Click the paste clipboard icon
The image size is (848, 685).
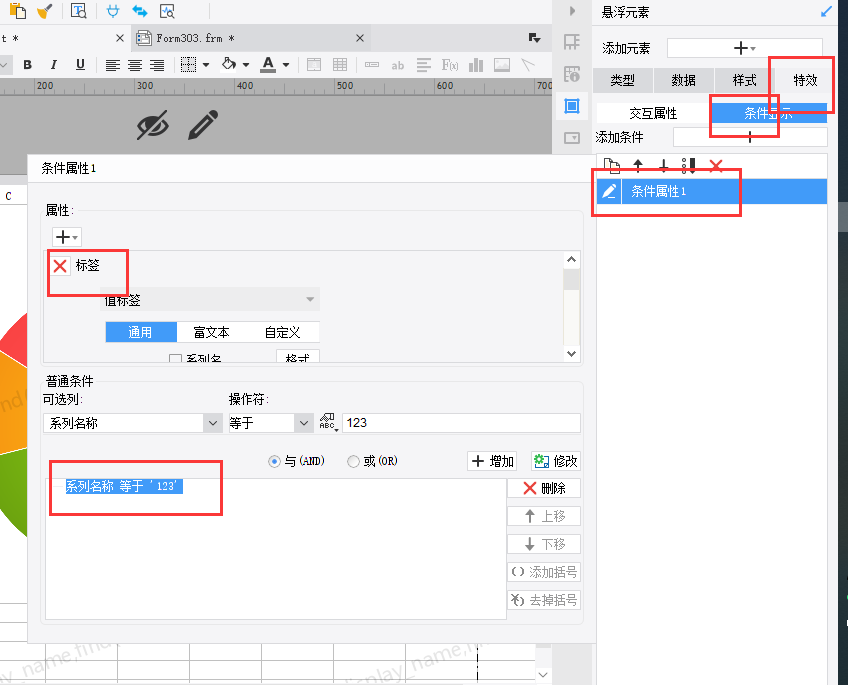(x=18, y=10)
